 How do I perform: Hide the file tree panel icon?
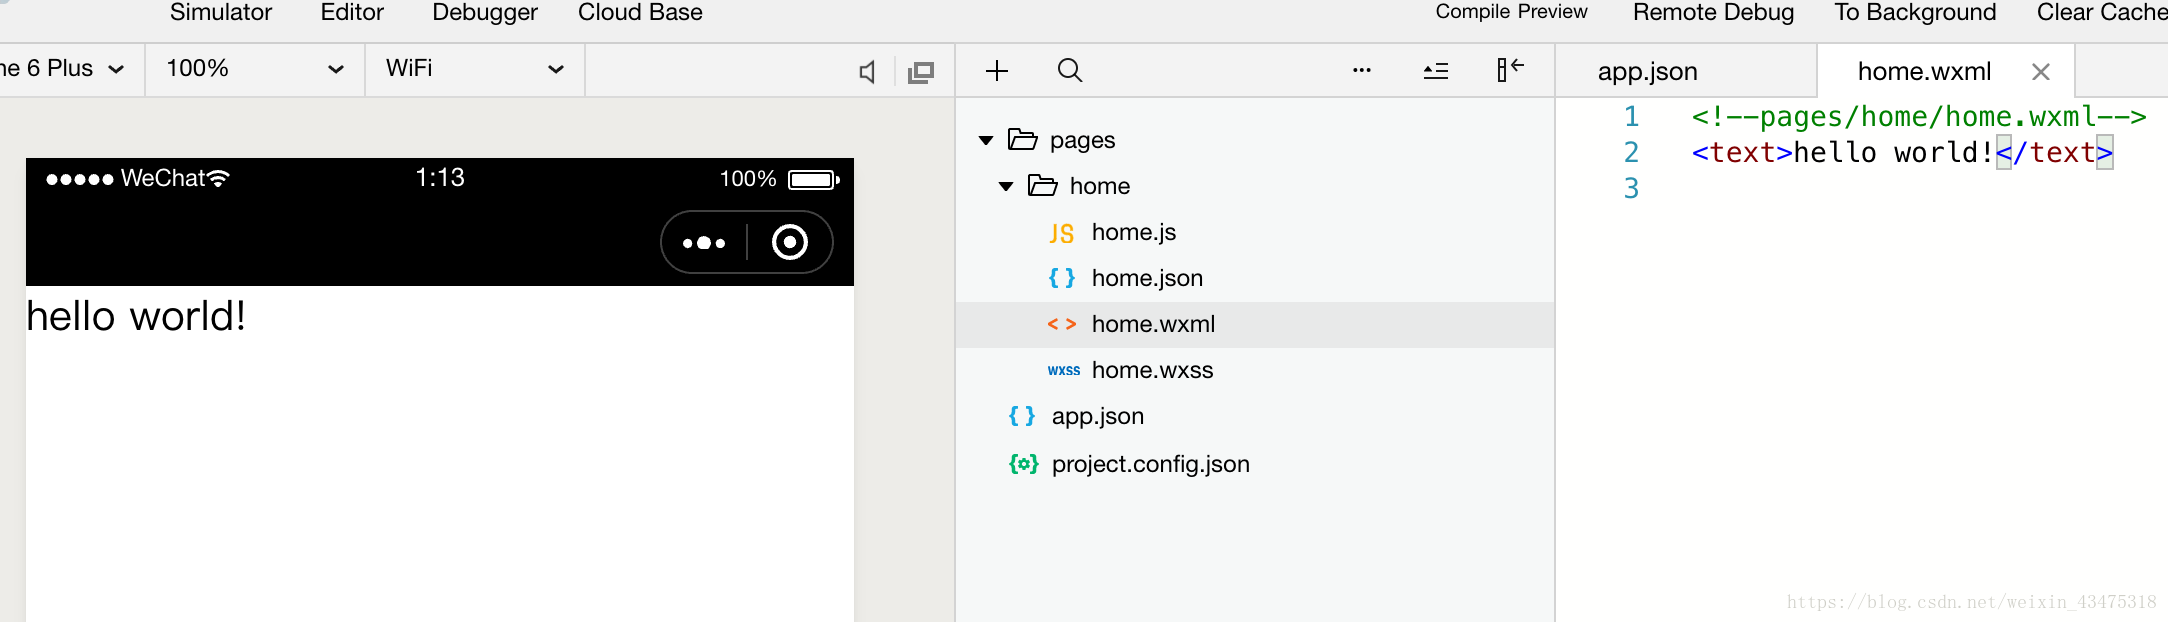1510,69
